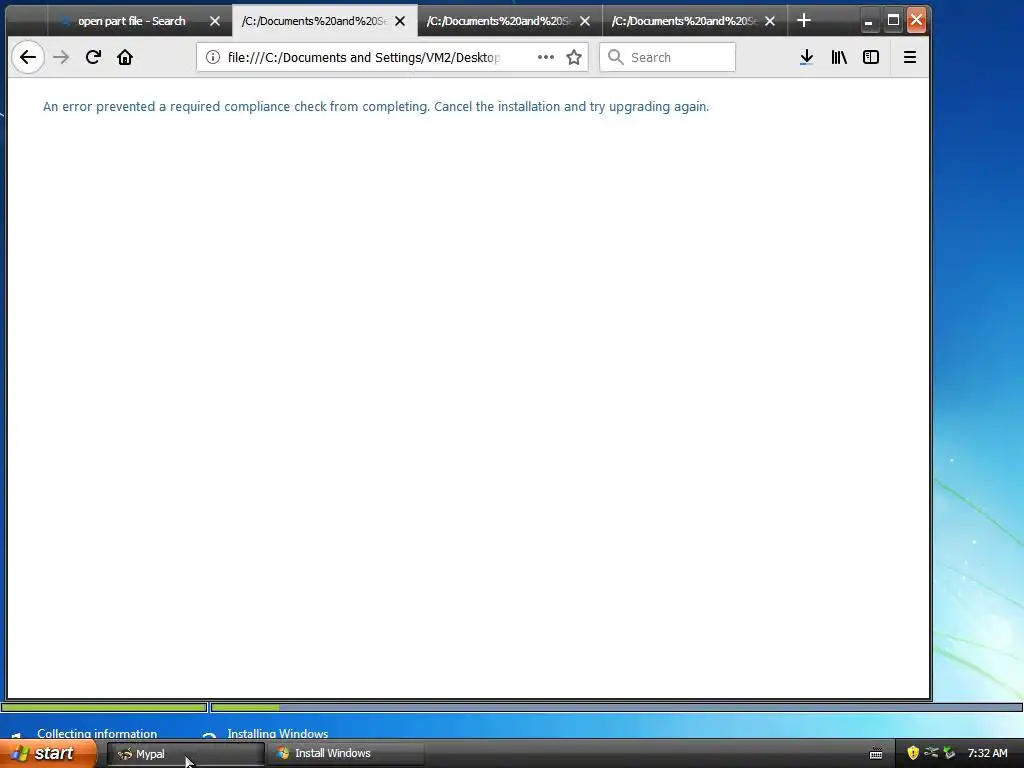The width and height of the screenshot is (1024, 768).
Task: Click the Windows start button
Action: pos(47,753)
